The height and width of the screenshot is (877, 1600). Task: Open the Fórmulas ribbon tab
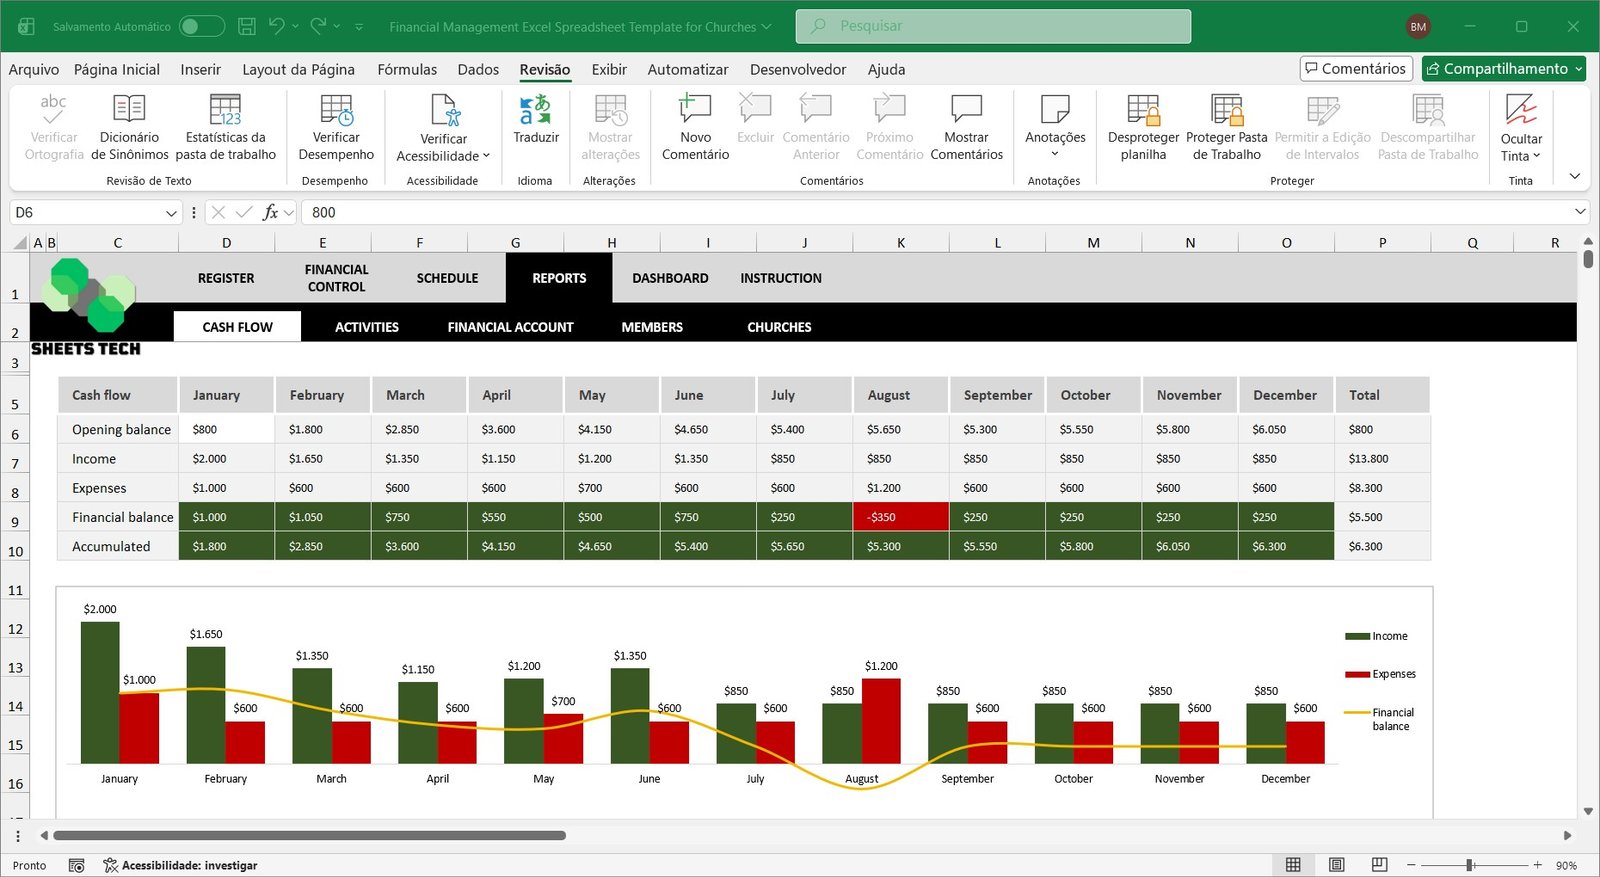[407, 69]
